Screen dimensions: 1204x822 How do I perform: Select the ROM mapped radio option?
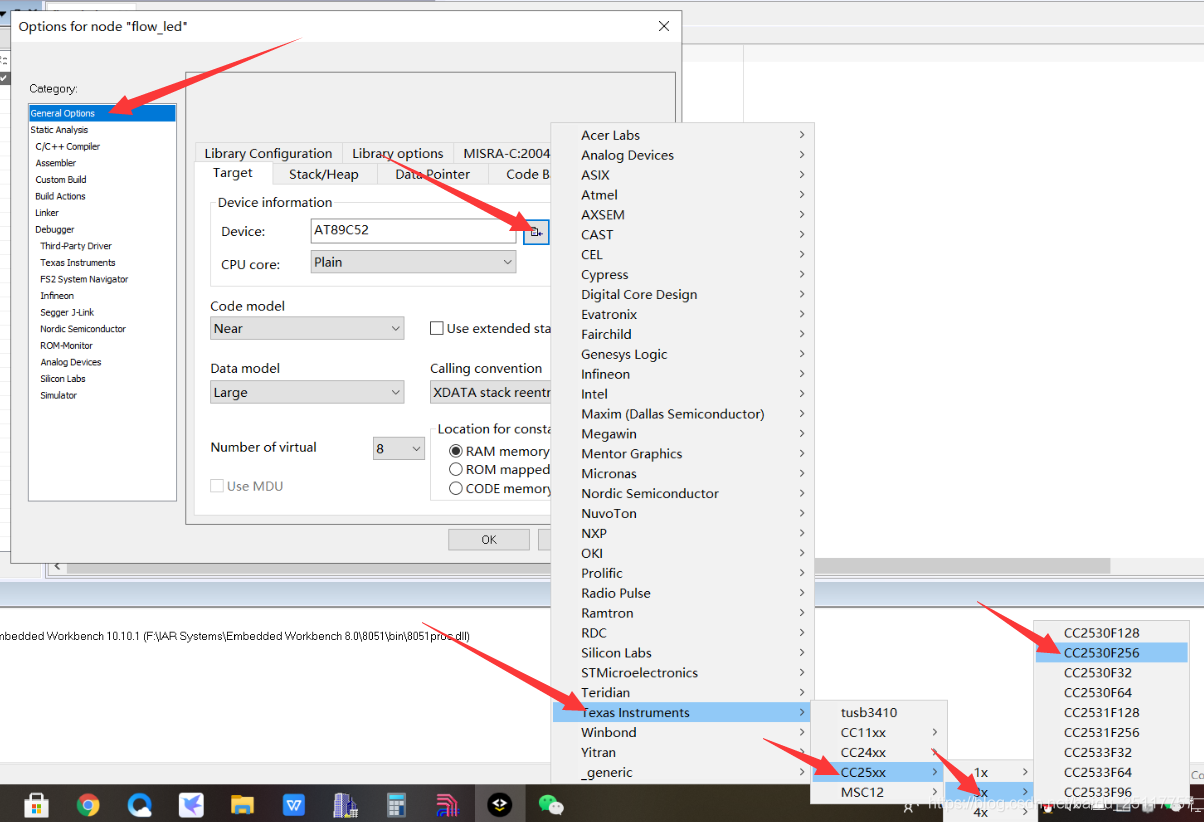456,469
